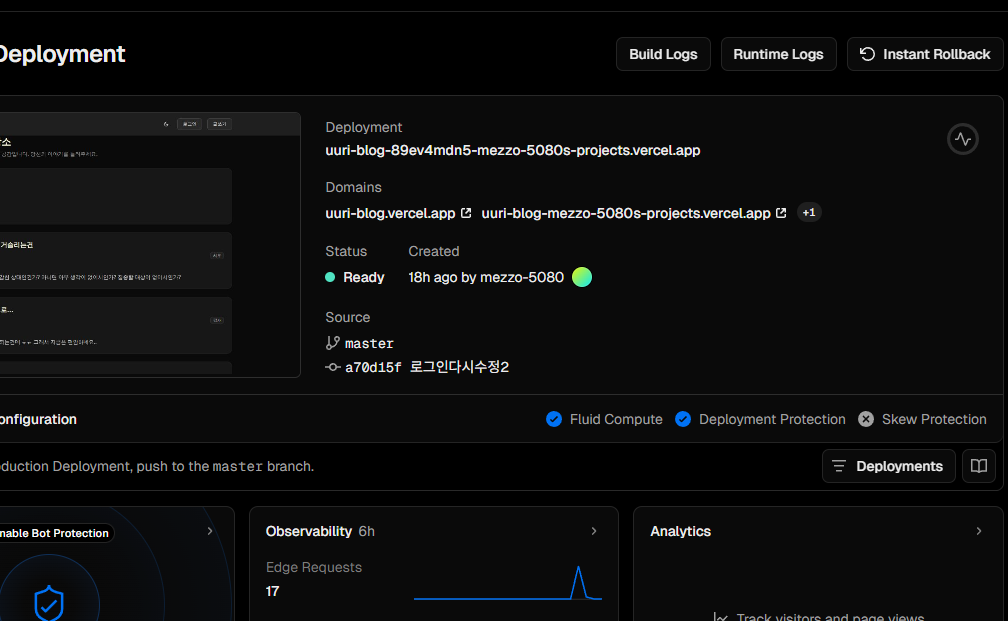
Task: Click the Enable Bot Protection label
Action: [x=54, y=533]
